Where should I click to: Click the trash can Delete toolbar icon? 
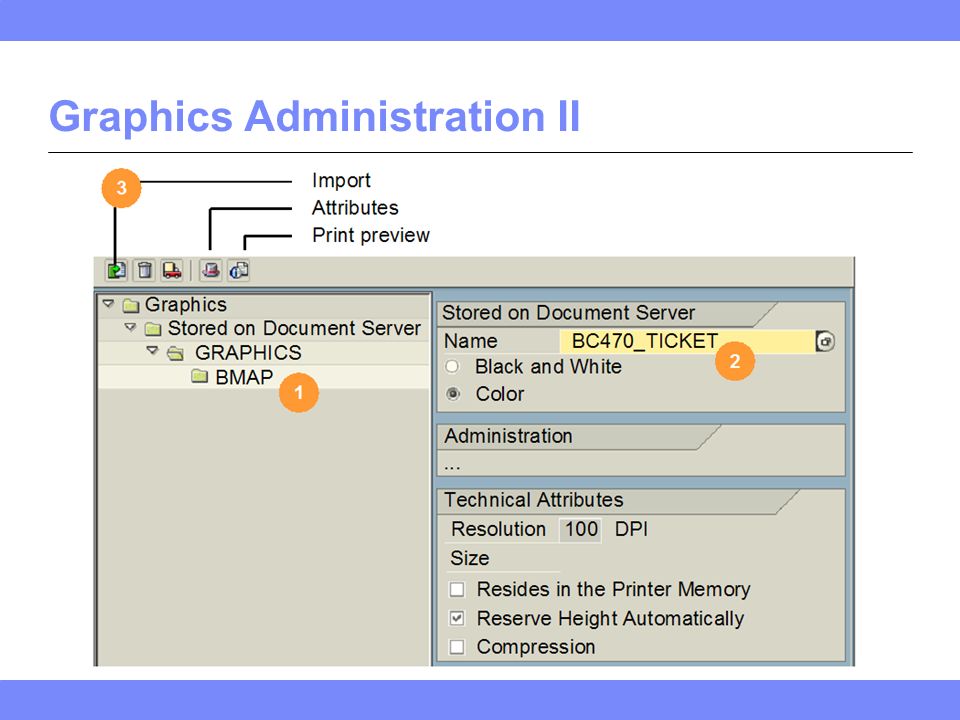click(144, 270)
